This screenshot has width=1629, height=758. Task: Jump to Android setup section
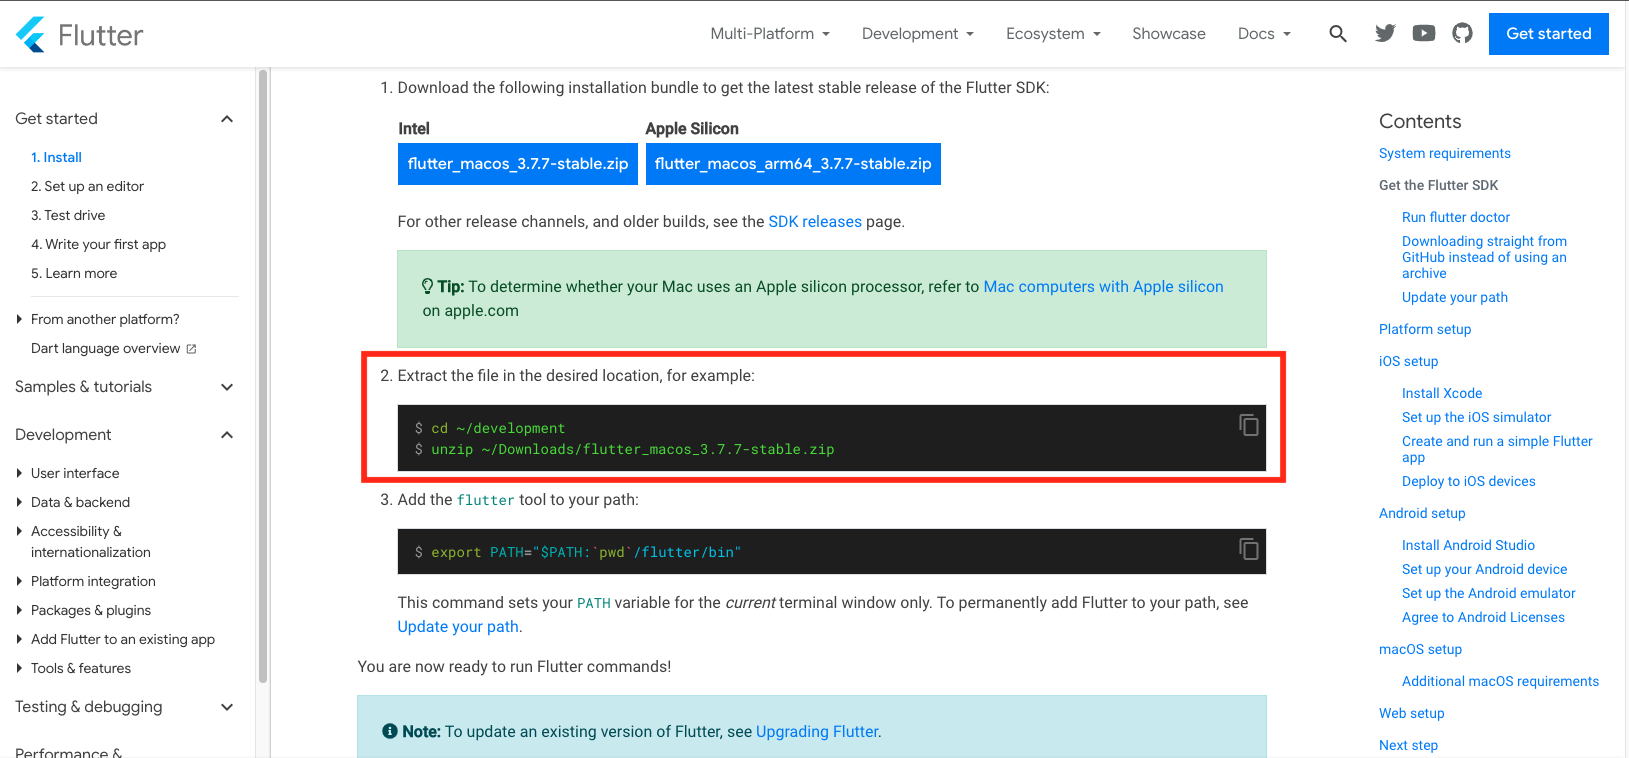click(1422, 513)
